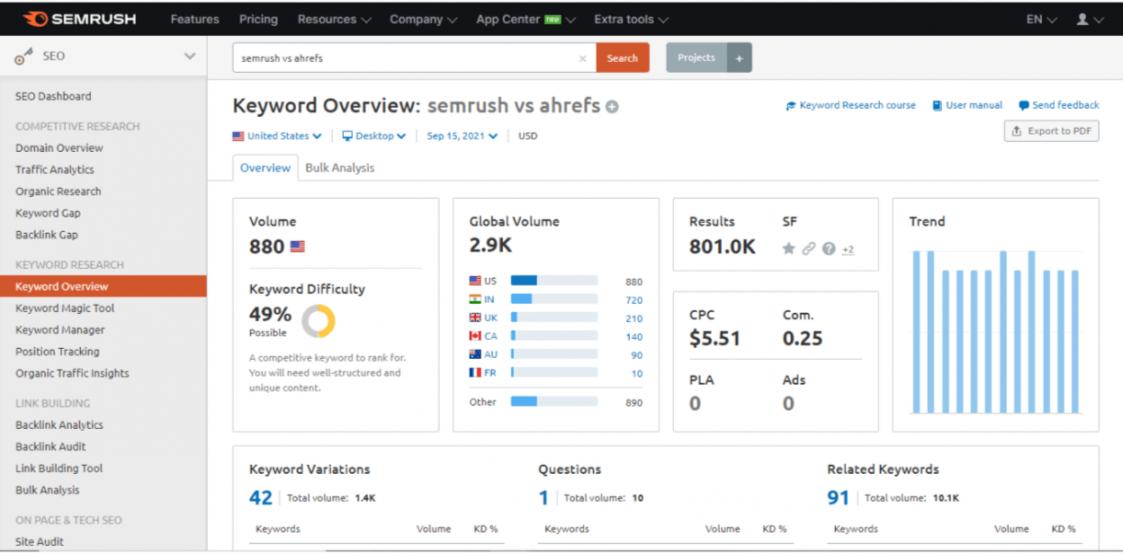Click the question mark SERP feature icon

pyautogui.click(x=828, y=249)
